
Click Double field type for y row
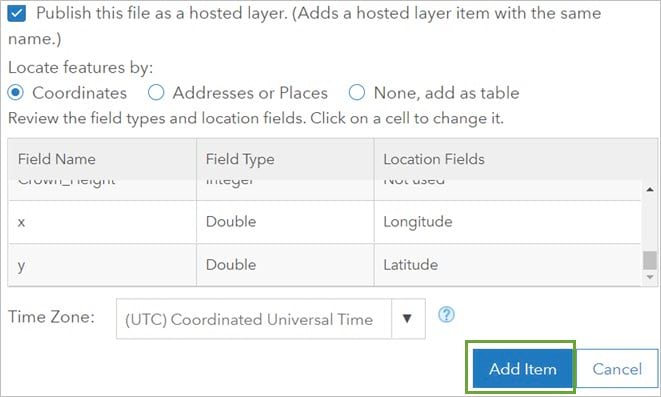(285, 265)
